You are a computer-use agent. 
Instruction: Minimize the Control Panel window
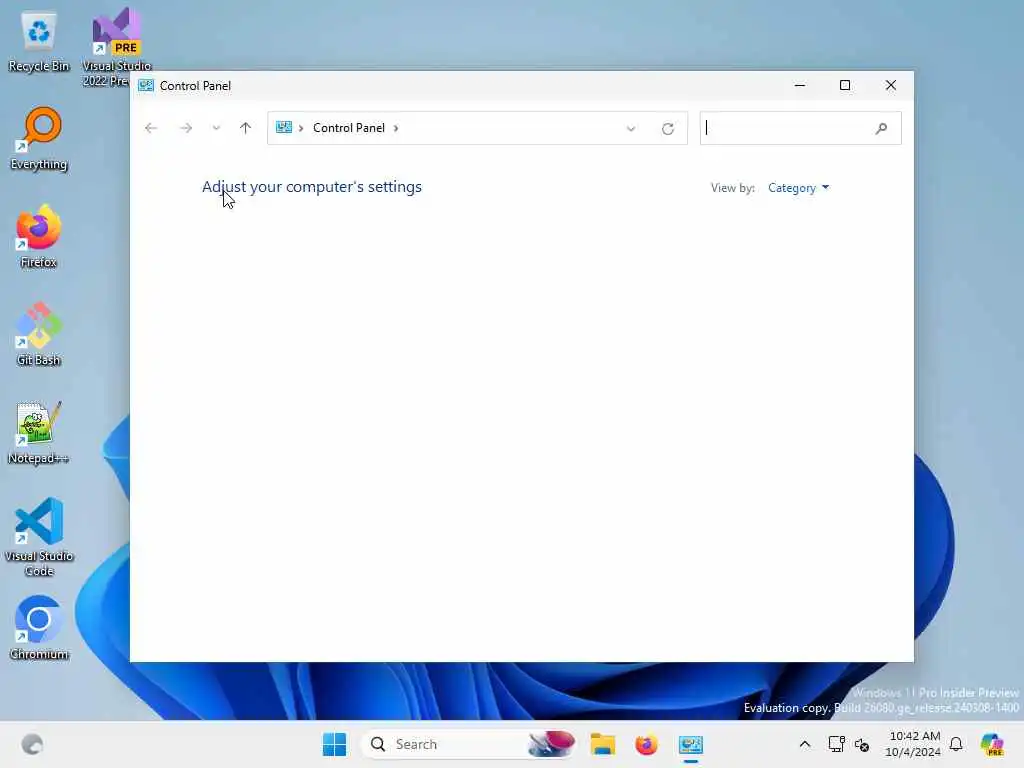pyautogui.click(x=799, y=86)
